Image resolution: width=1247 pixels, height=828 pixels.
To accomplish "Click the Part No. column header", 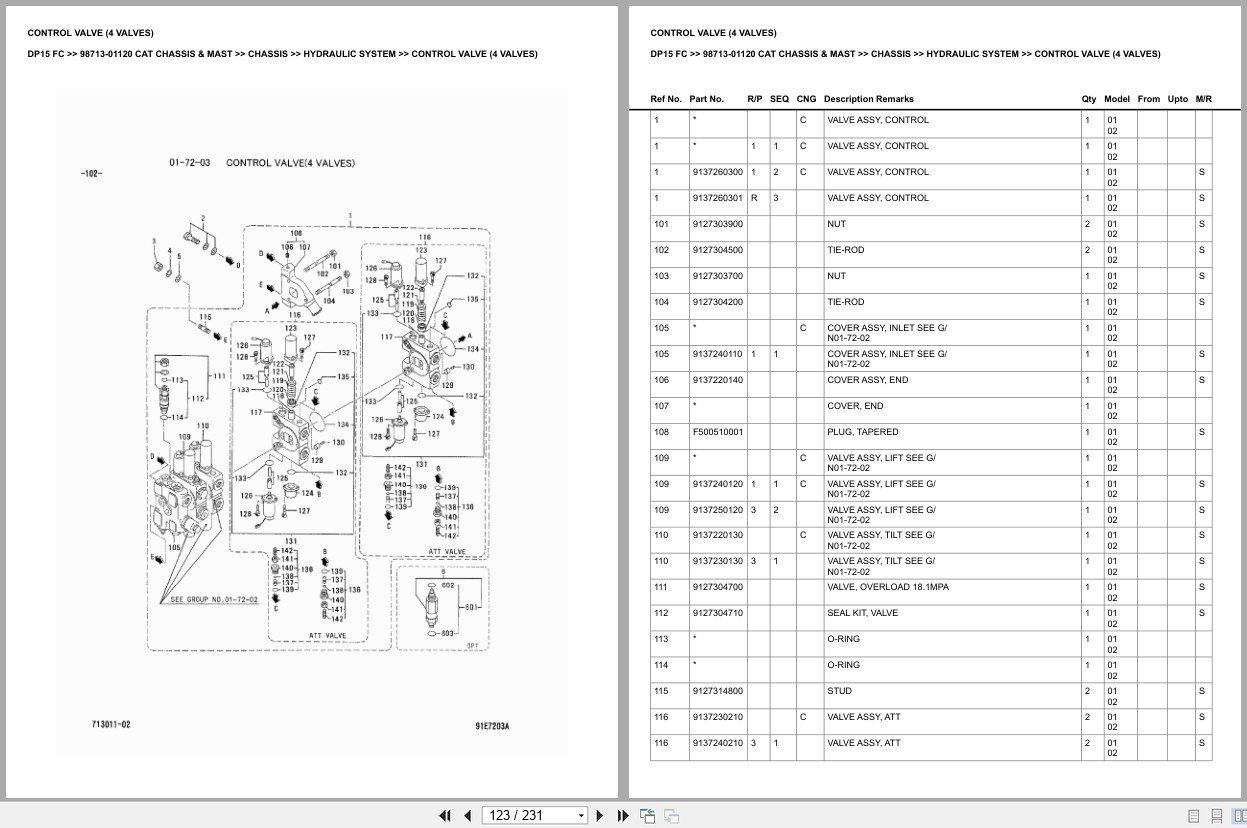I will 706,99.
